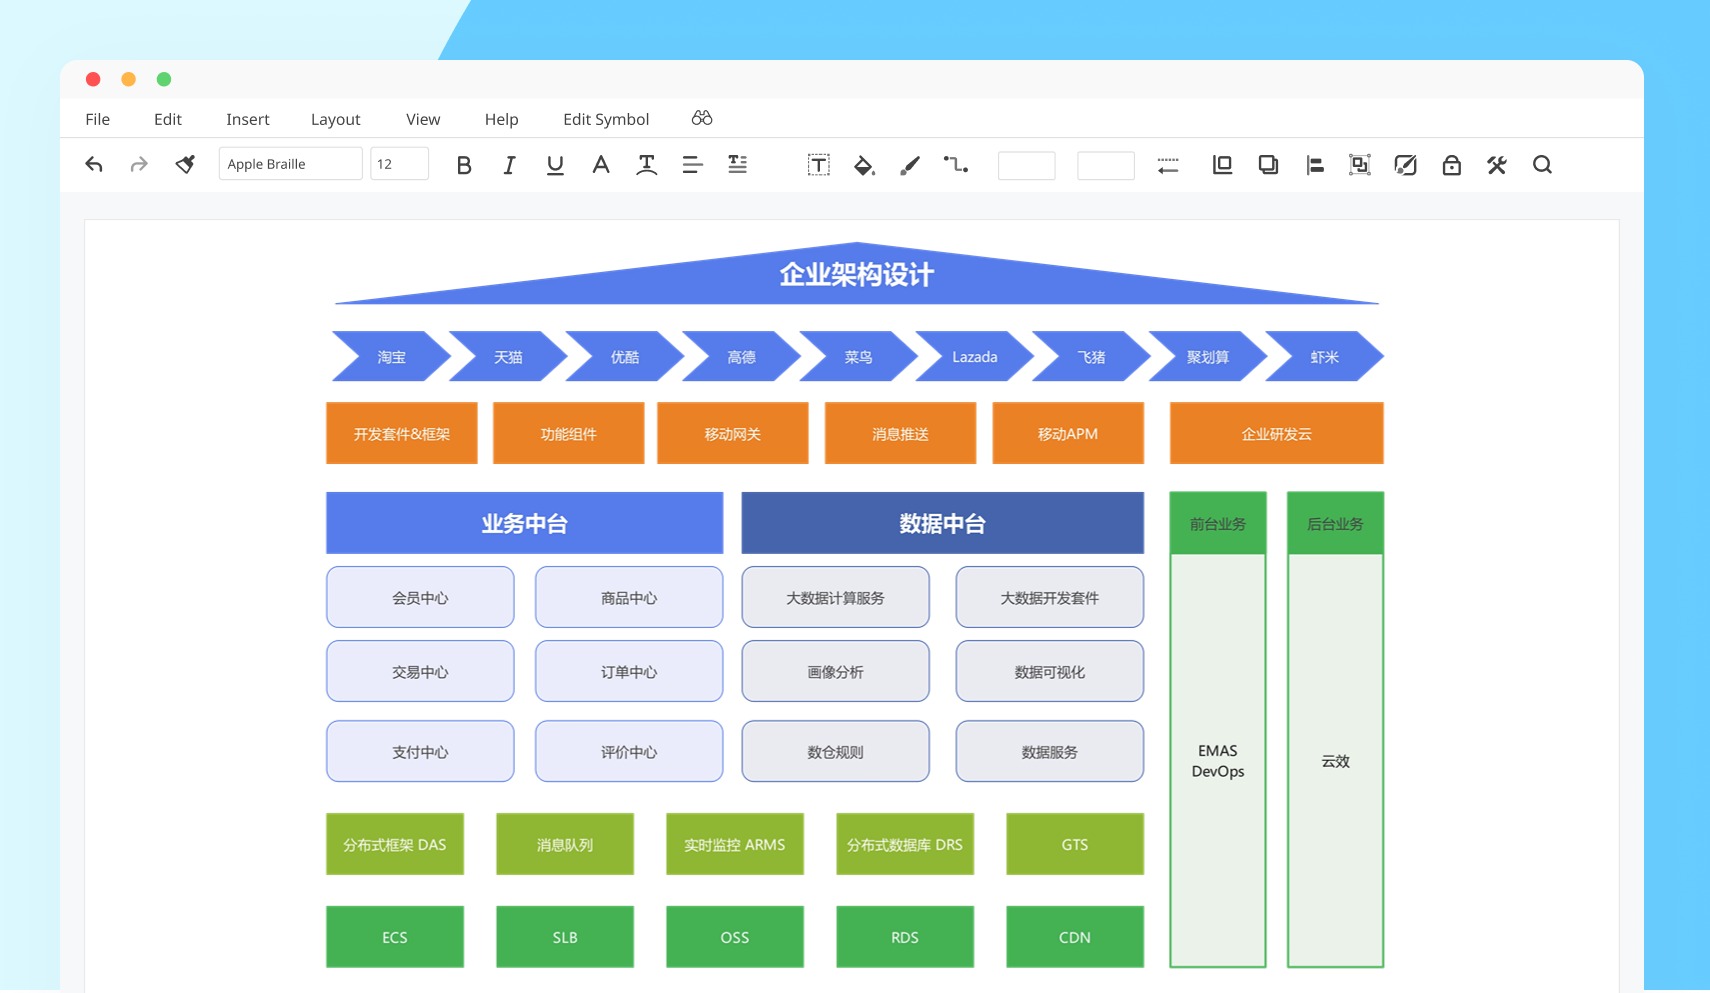Click the Search magnifier icon
The width and height of the screenshot is (1710, 993).
click(1542, 165)
